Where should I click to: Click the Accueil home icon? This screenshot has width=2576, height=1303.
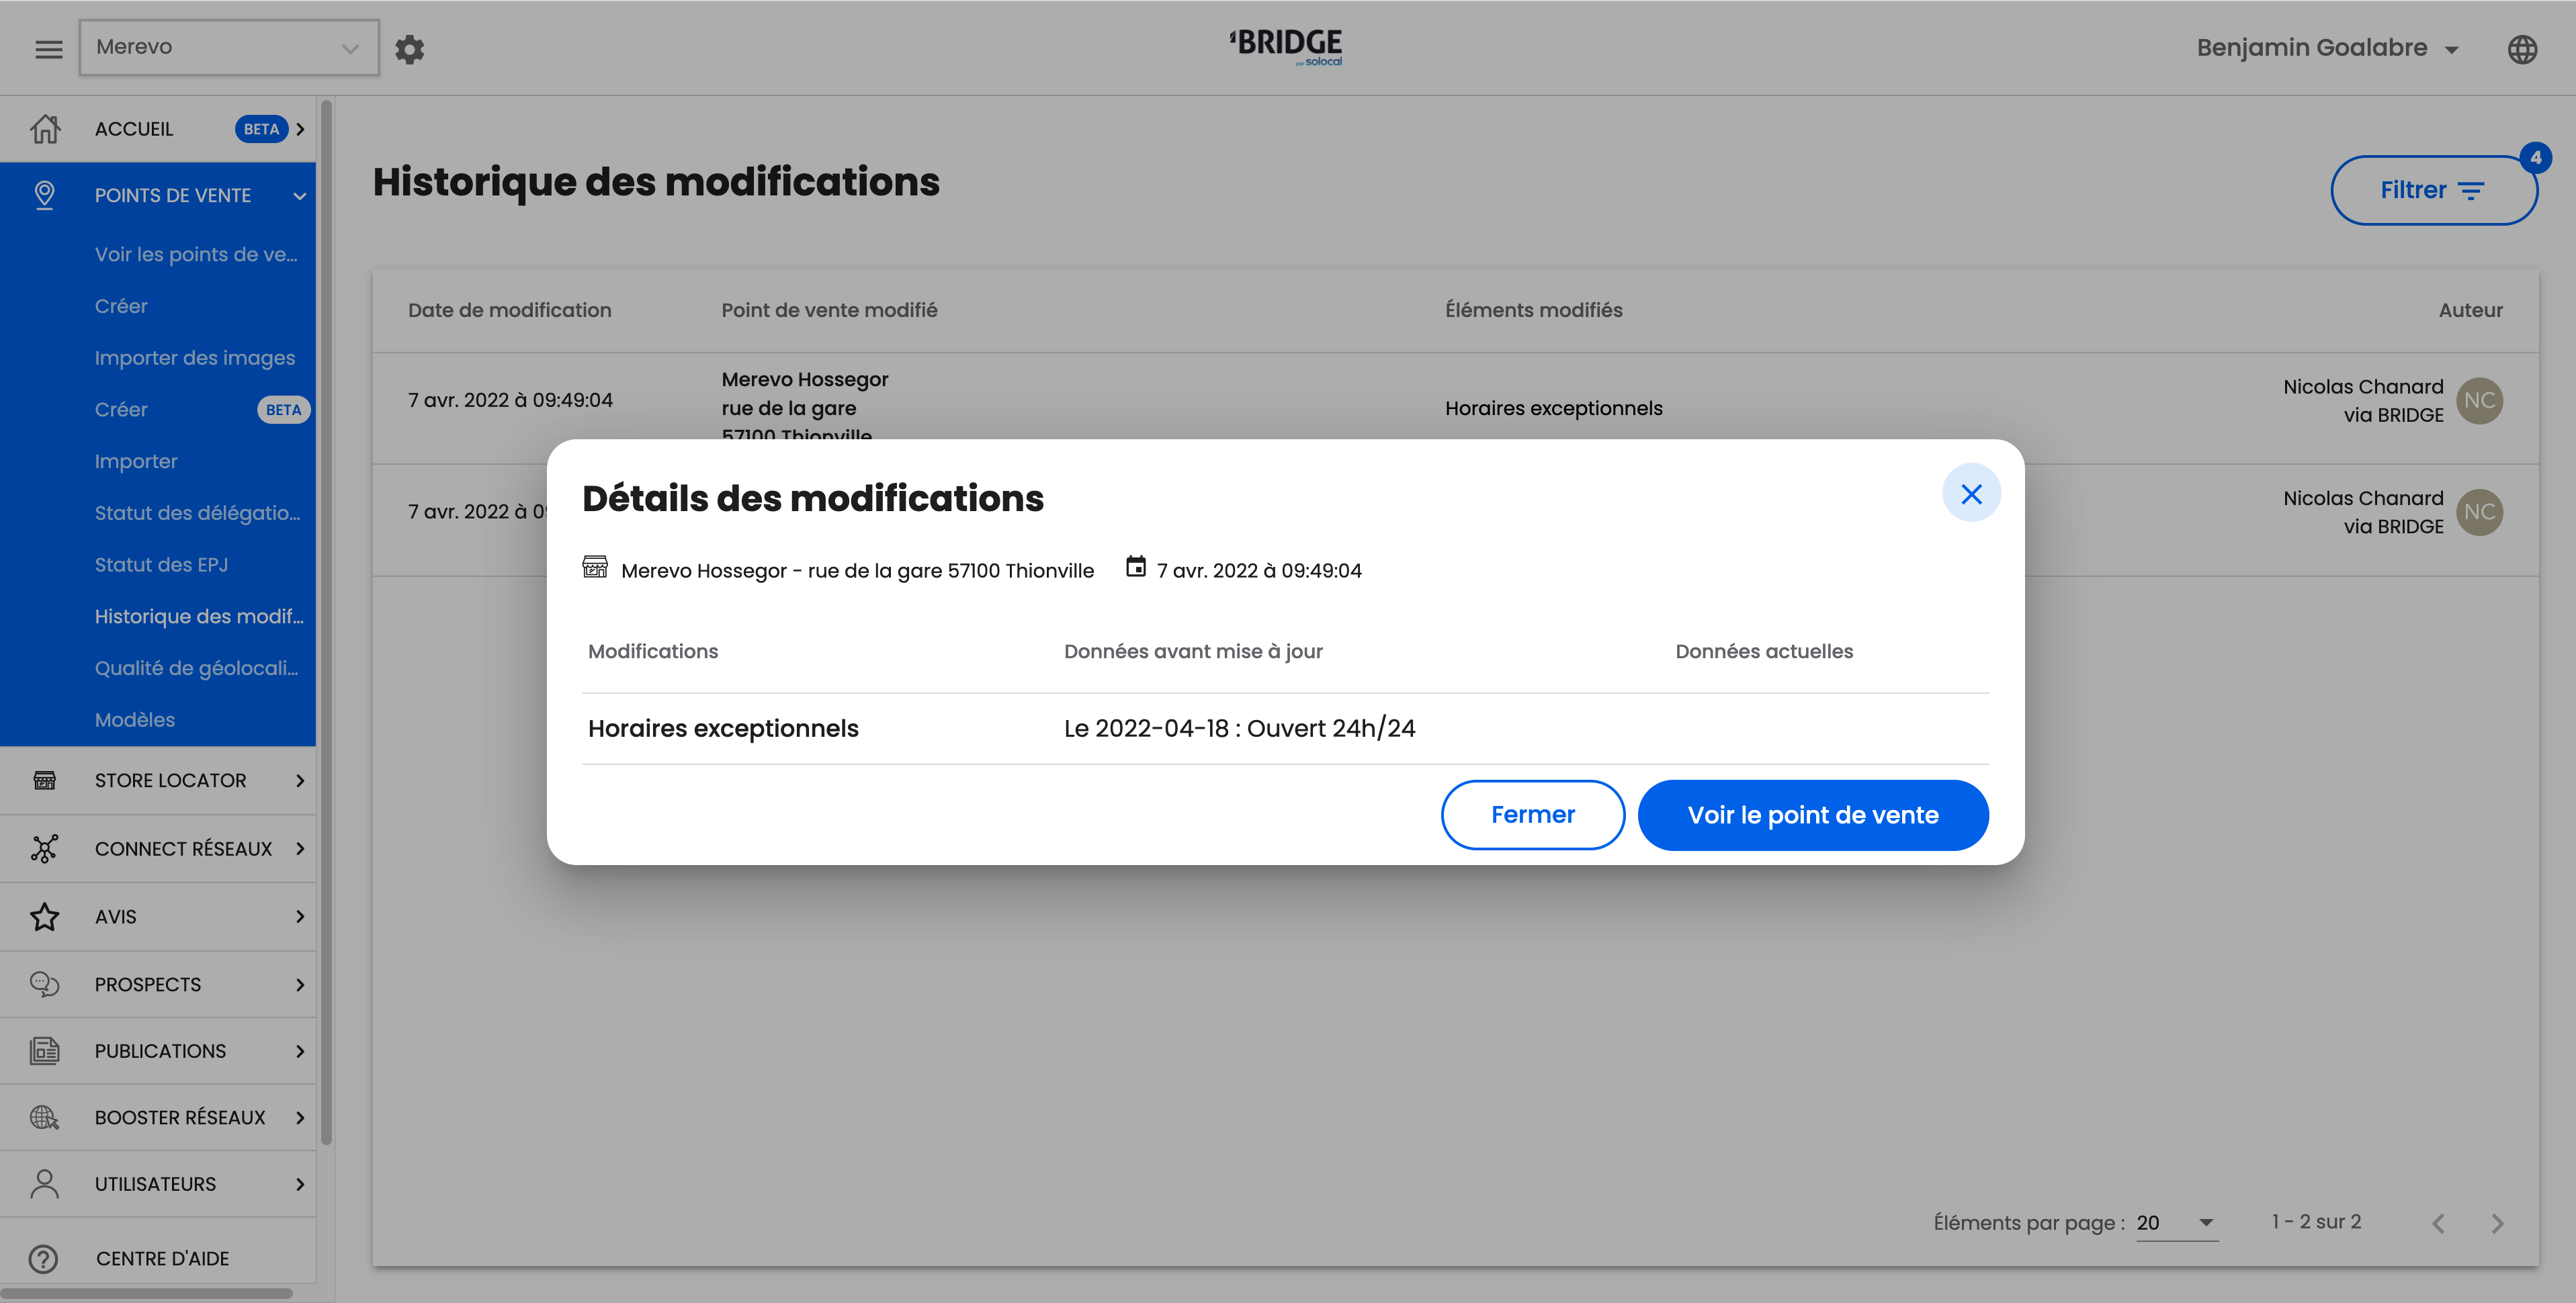45,129
